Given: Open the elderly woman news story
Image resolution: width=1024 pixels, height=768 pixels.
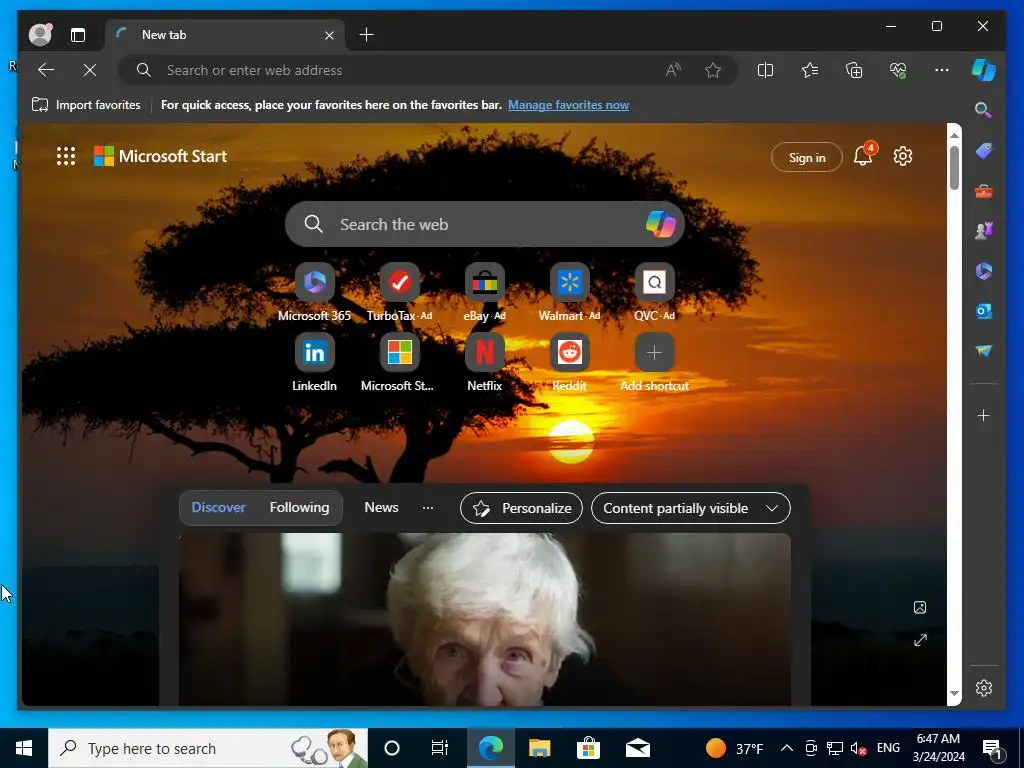Looking at the screenshot, I should (x=485, y=619).
